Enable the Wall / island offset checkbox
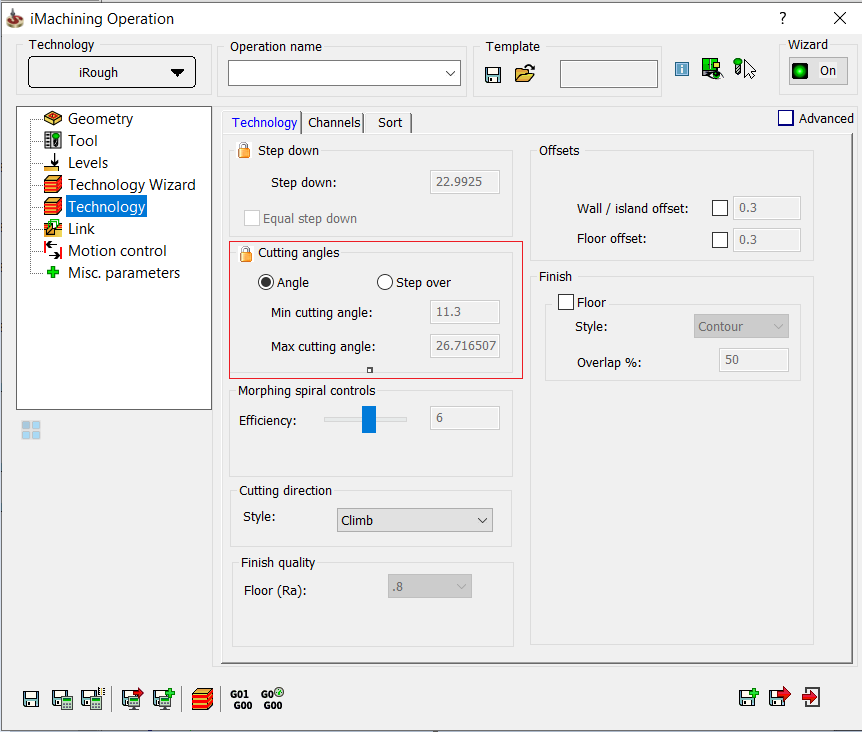The image size is (862, 732). (x=720, y=208)
